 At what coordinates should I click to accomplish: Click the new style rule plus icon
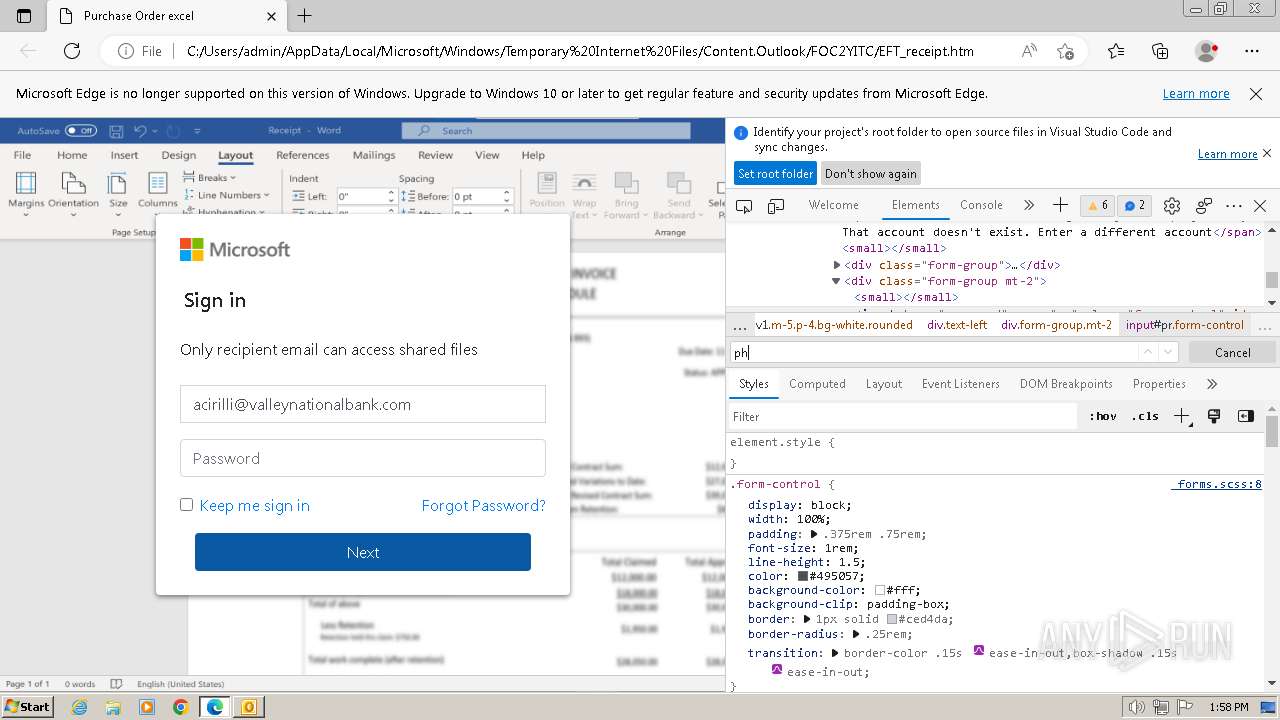pyautogui.click(x=1182, y=417)
